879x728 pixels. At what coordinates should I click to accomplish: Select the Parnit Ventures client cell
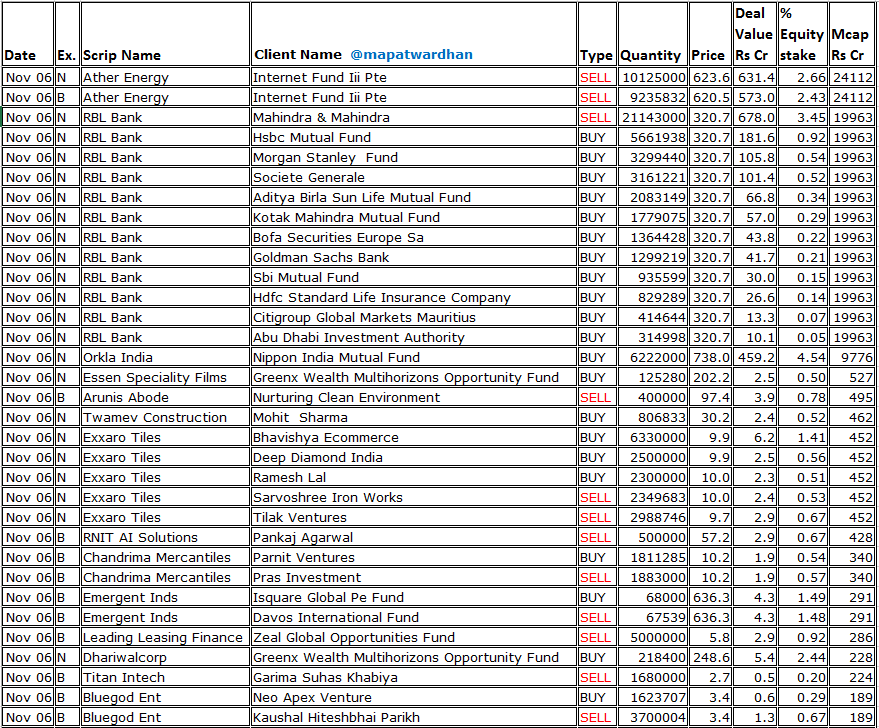coord(414,558)
